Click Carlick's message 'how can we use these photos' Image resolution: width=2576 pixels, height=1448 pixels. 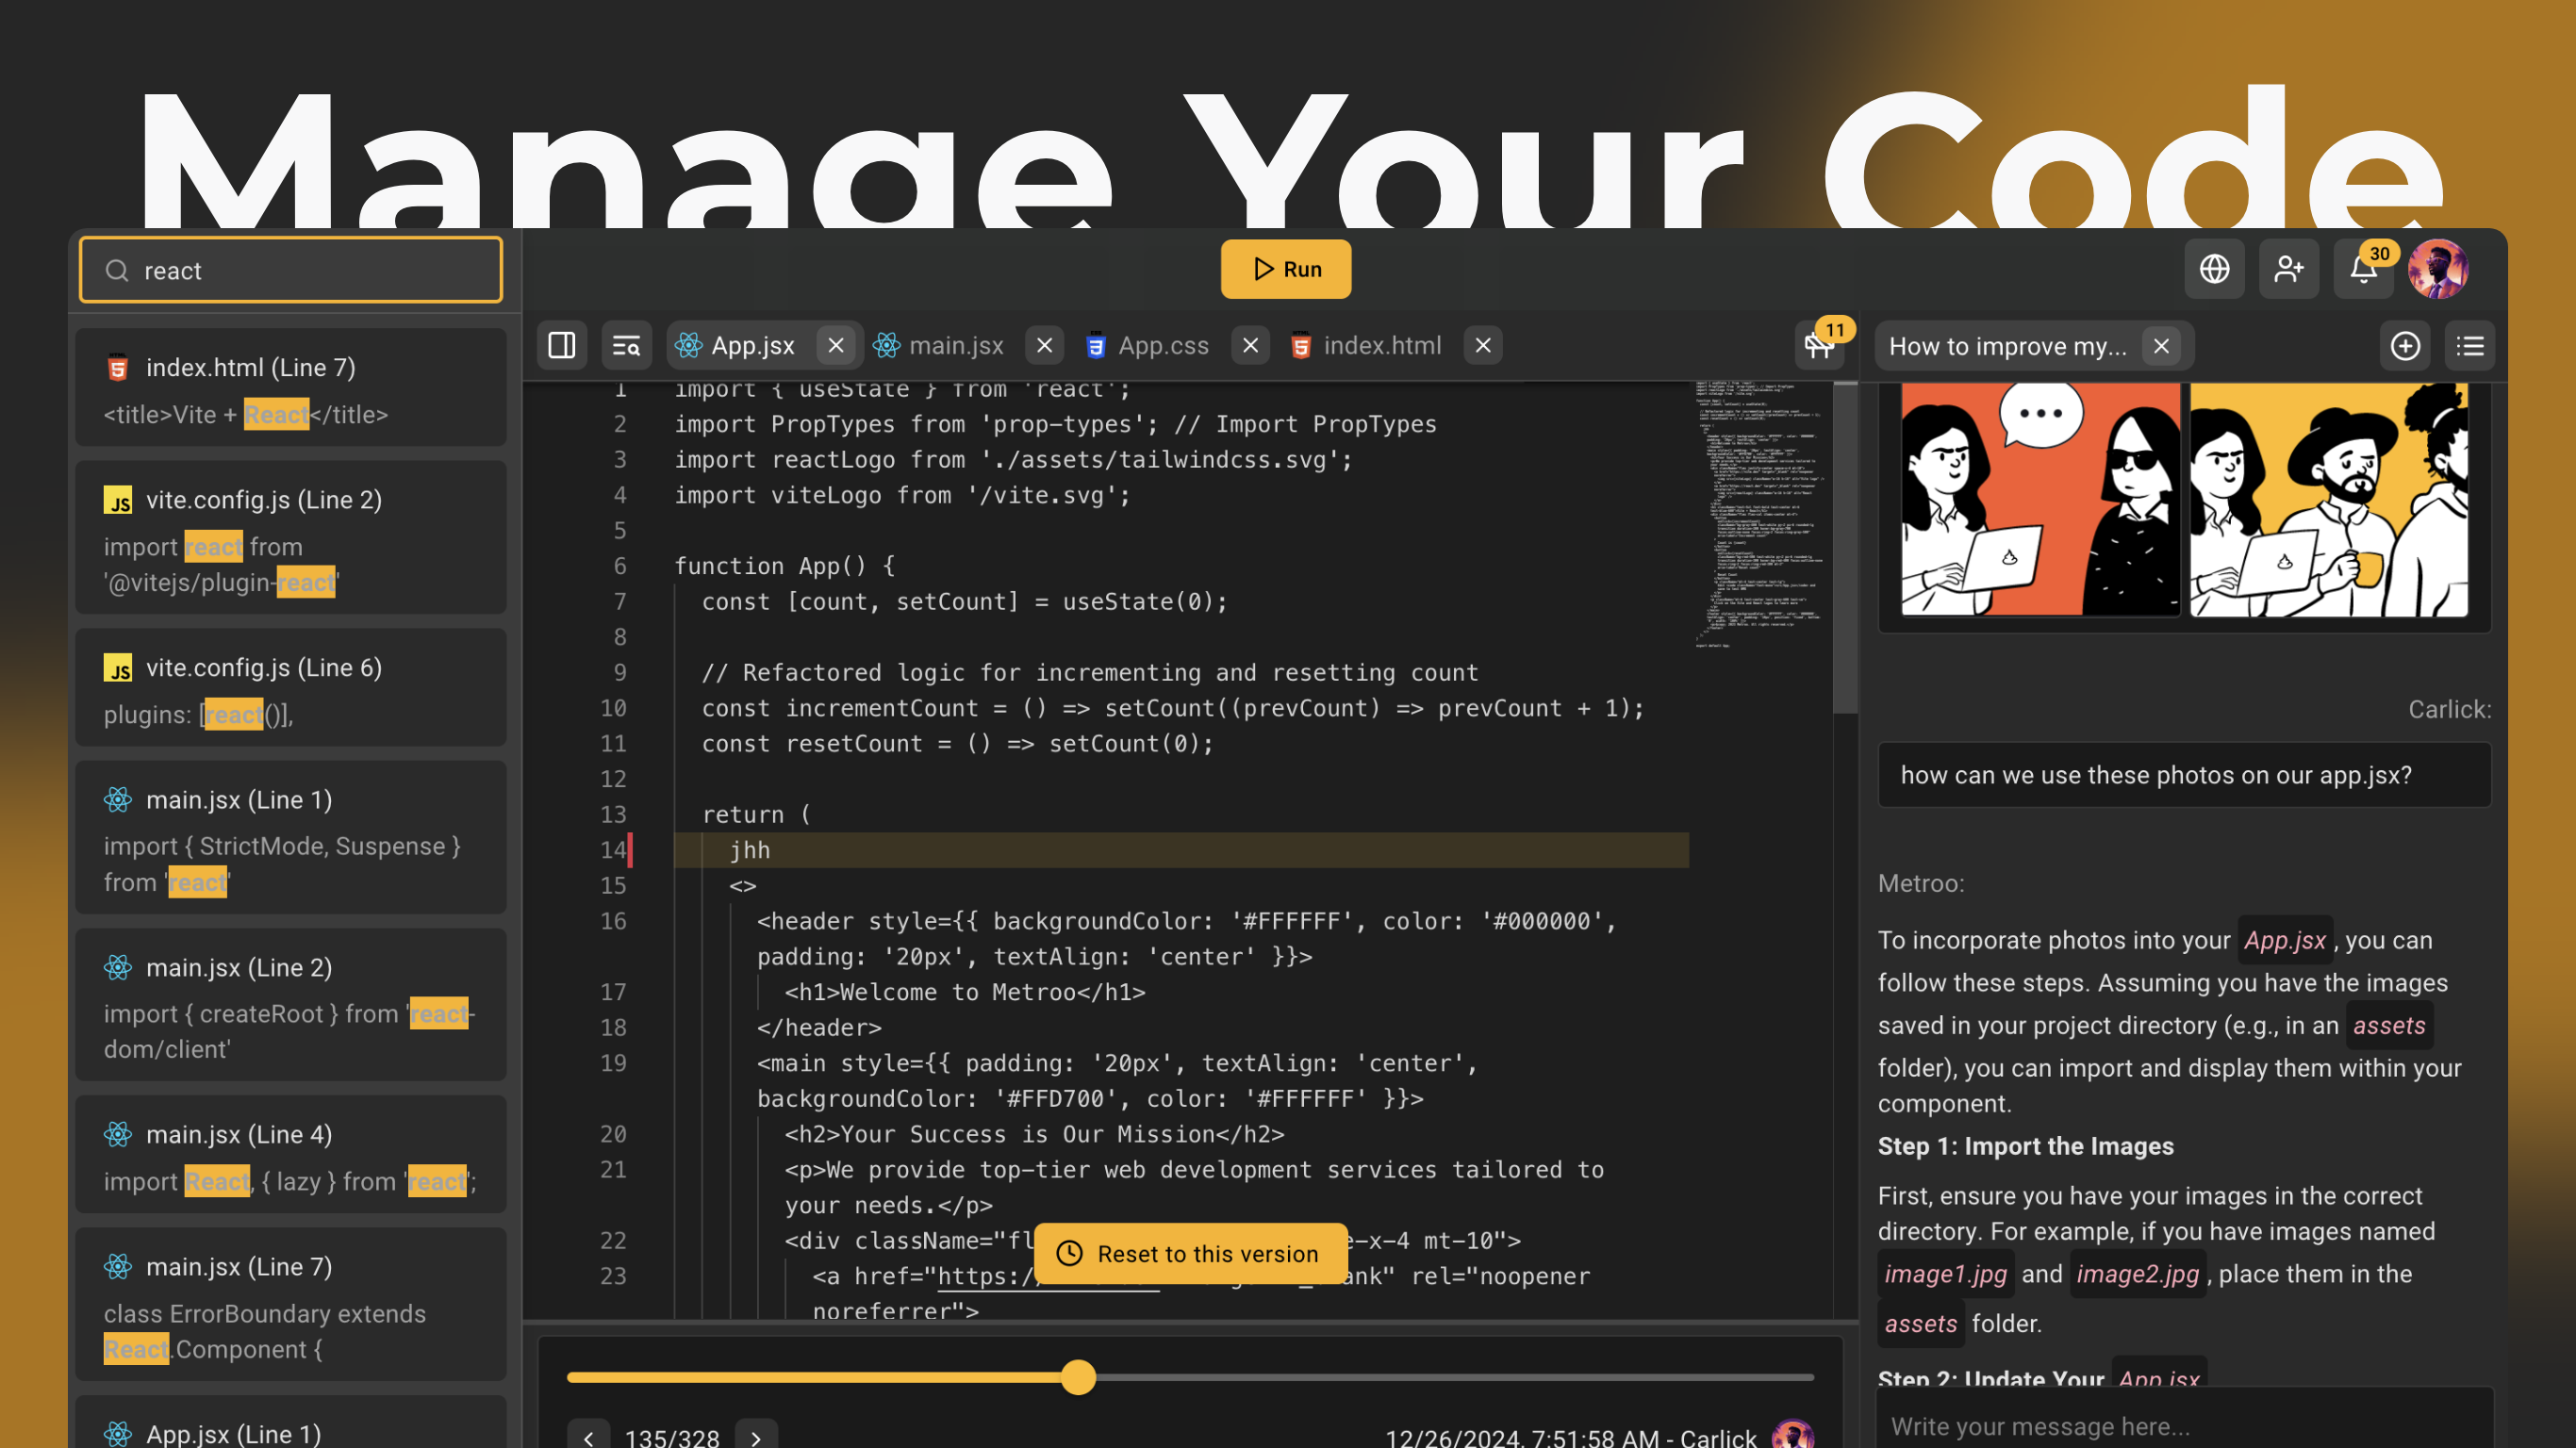pyautogui.click(x=2185, y=775)
